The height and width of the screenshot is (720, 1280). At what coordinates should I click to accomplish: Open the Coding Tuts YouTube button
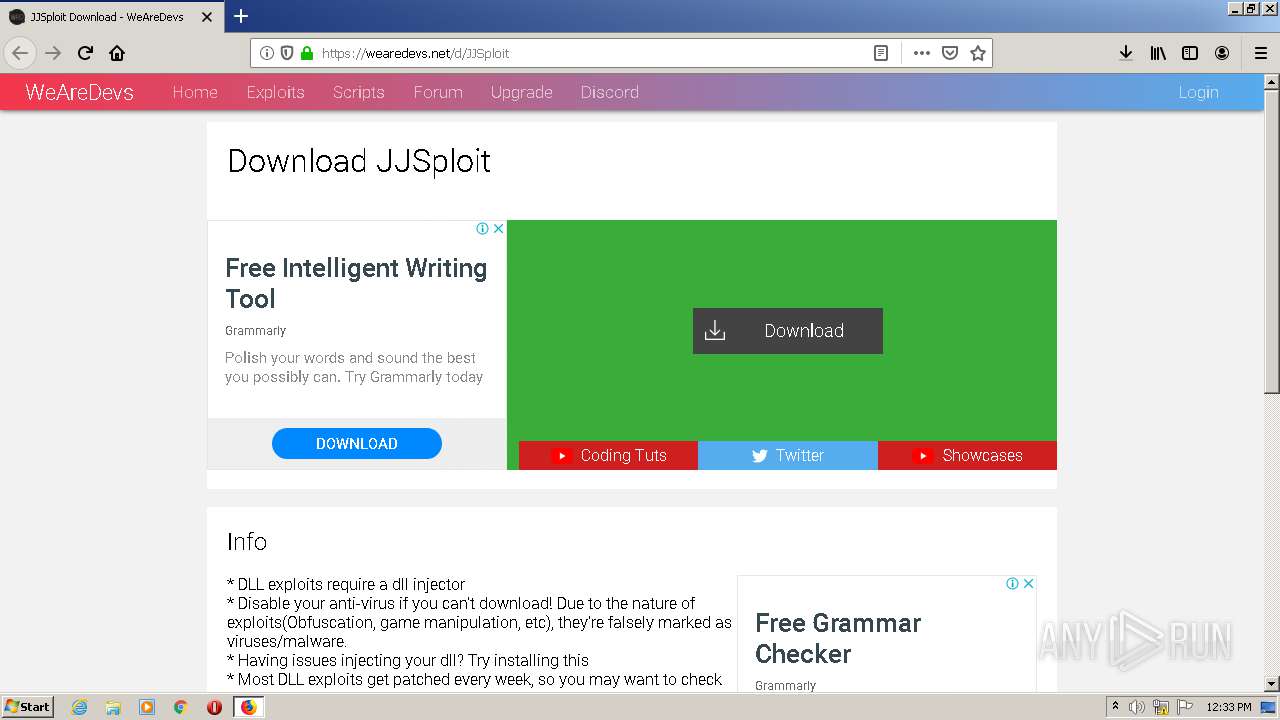[608, 455]
